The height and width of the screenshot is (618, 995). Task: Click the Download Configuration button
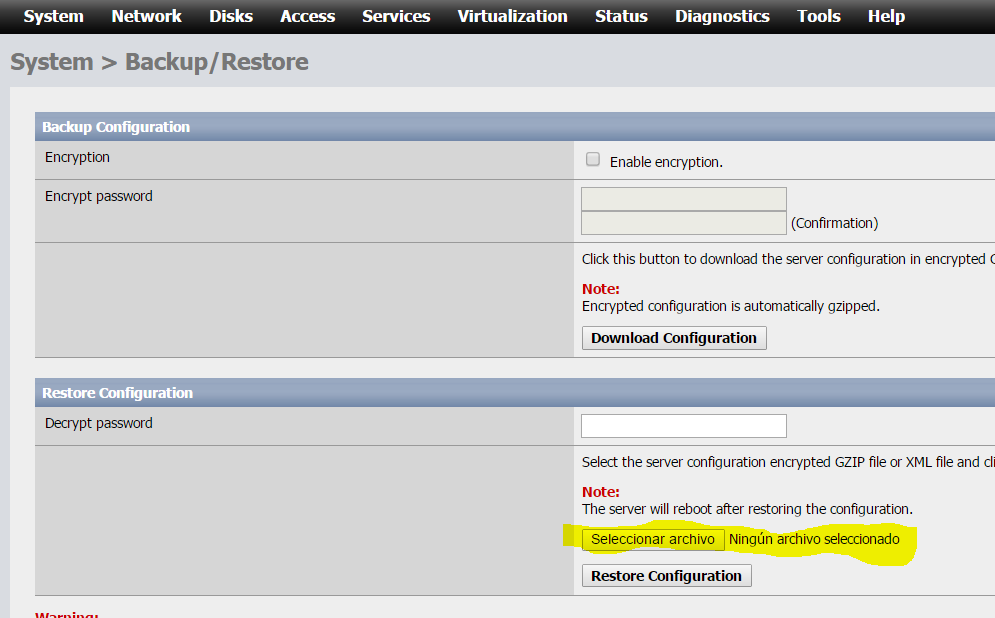674,338
